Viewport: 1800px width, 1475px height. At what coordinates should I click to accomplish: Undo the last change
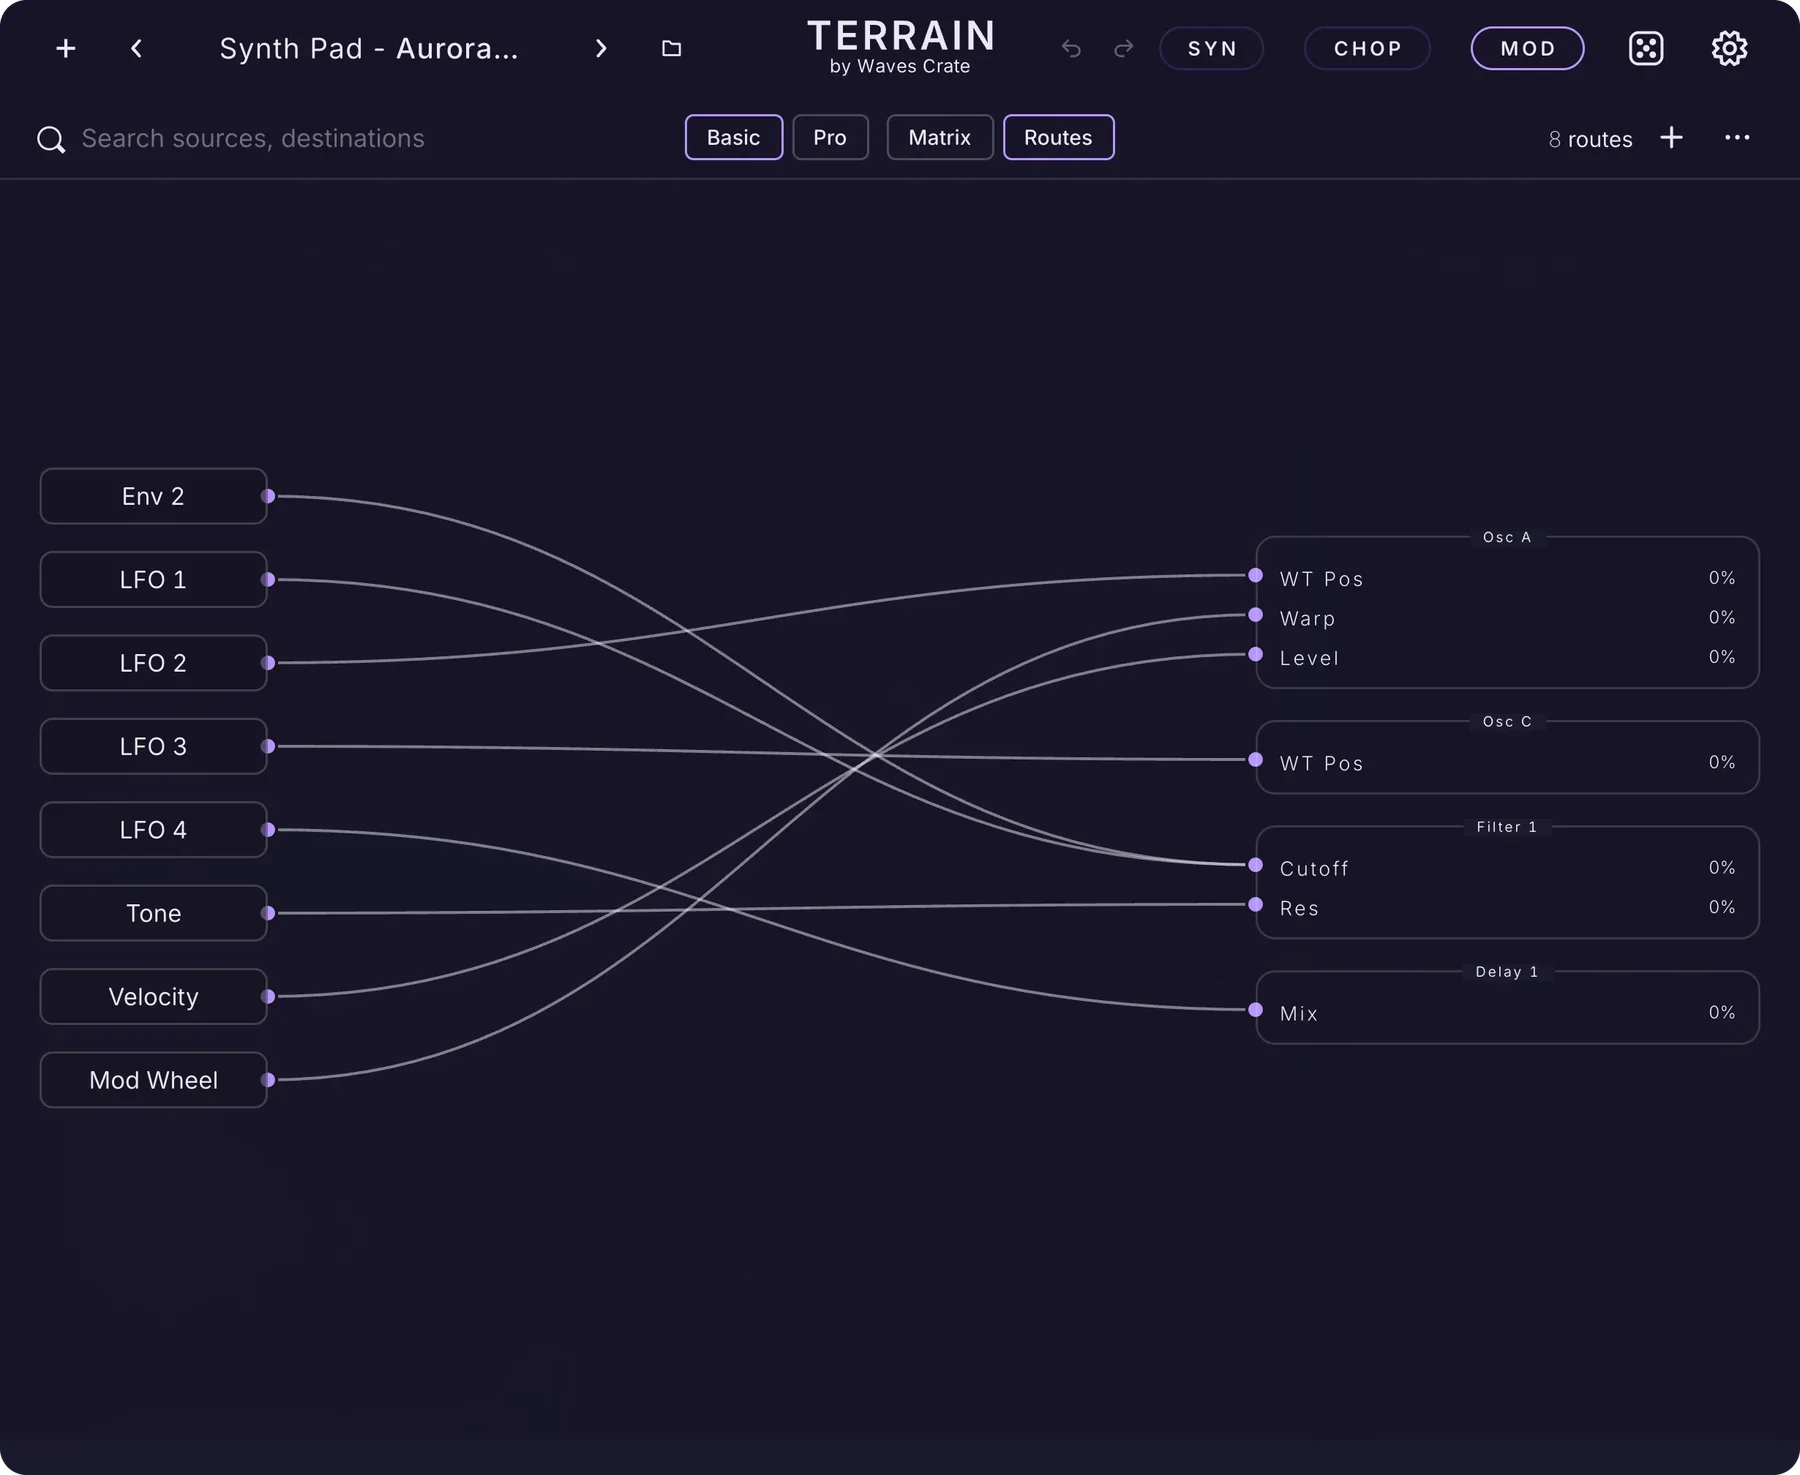point(1071,48)
